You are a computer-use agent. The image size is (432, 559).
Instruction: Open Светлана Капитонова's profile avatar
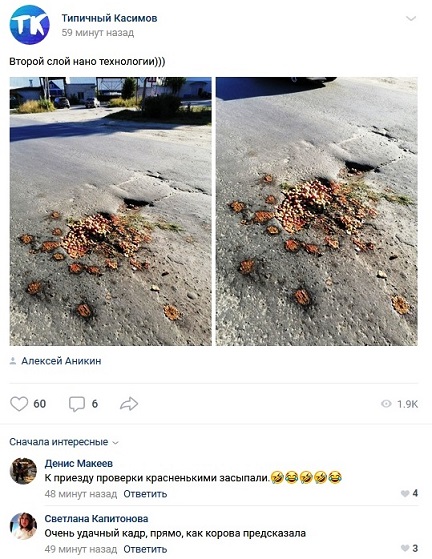(x=23, y=526)
